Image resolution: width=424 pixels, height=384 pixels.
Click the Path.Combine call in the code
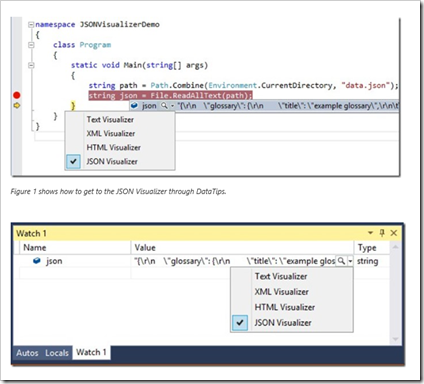pos(176,85)
